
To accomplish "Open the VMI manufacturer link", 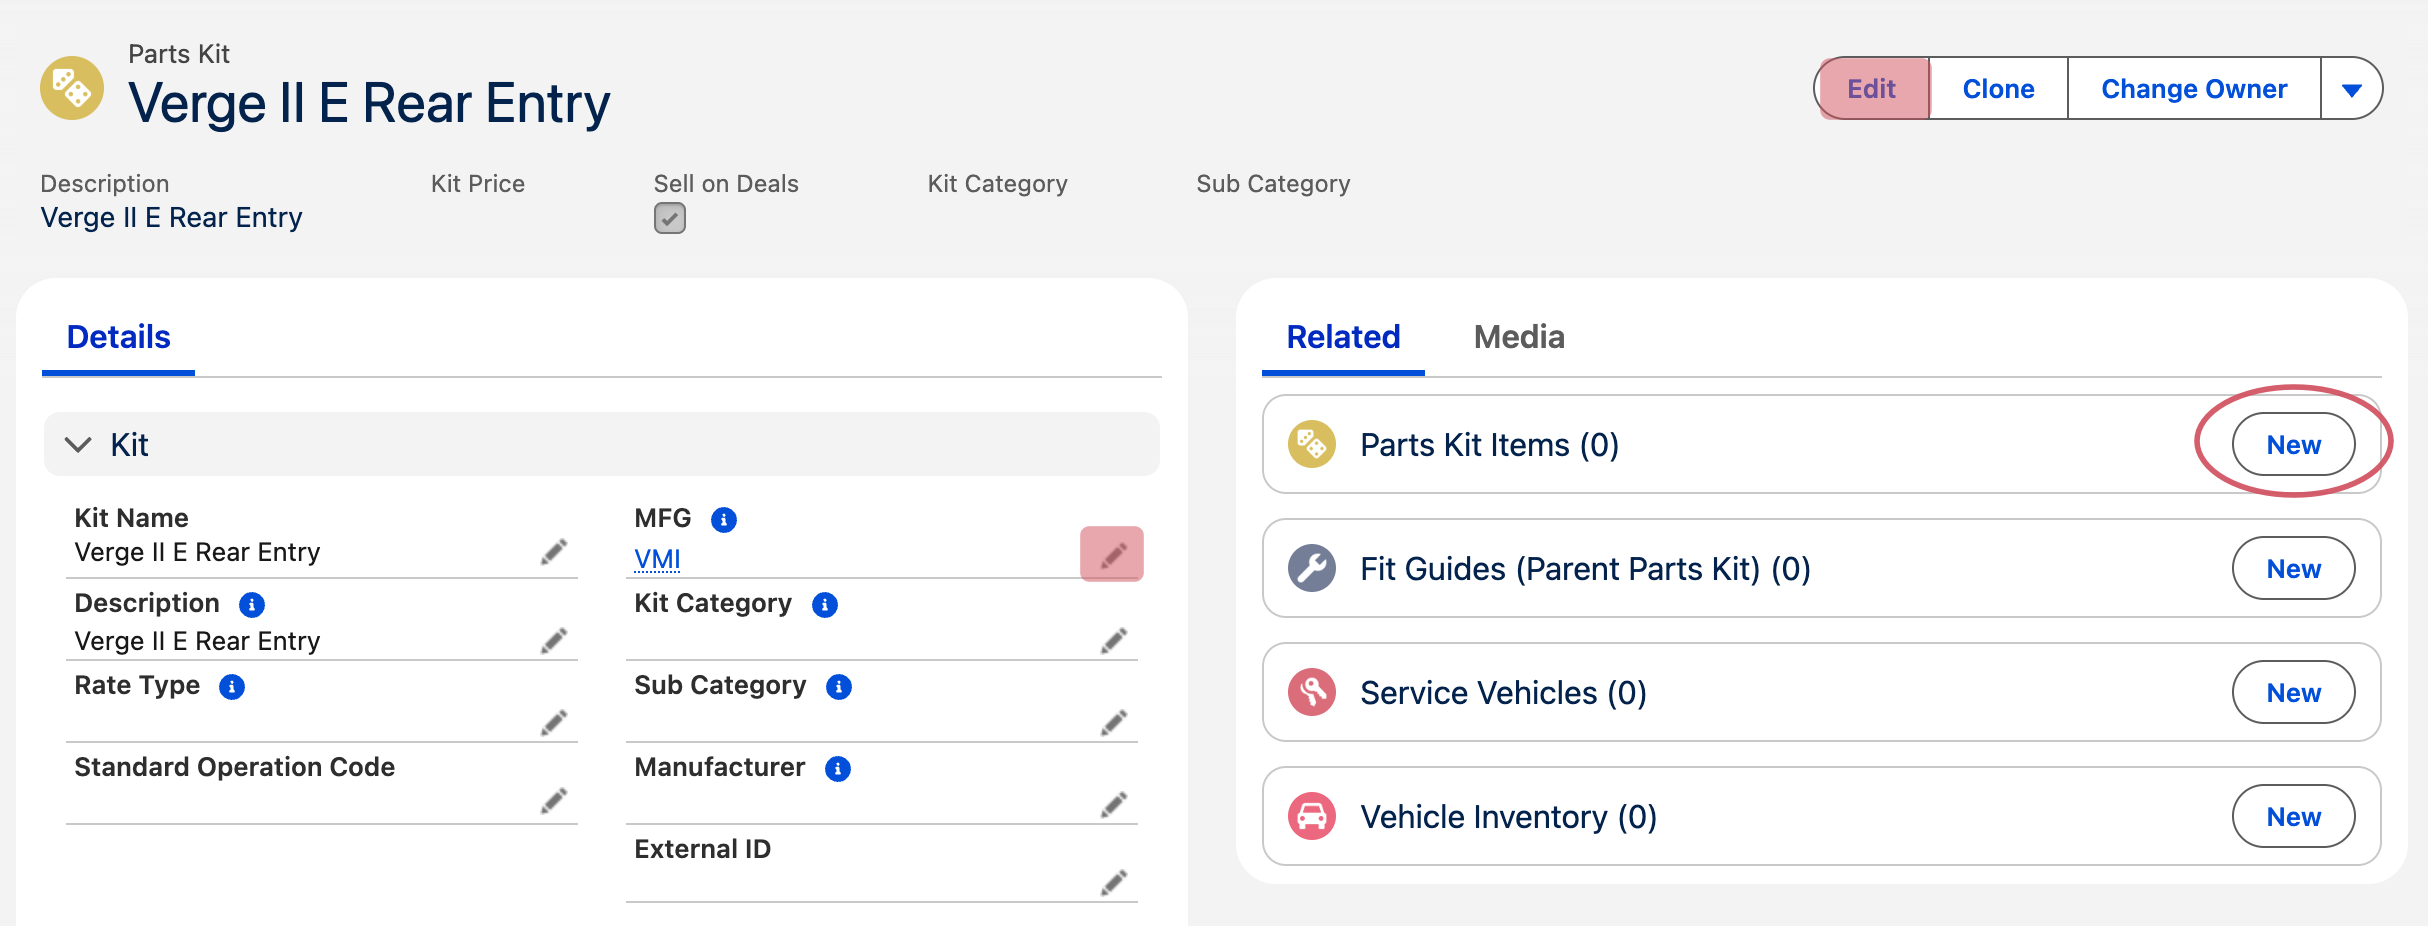I will pos(657,558).
